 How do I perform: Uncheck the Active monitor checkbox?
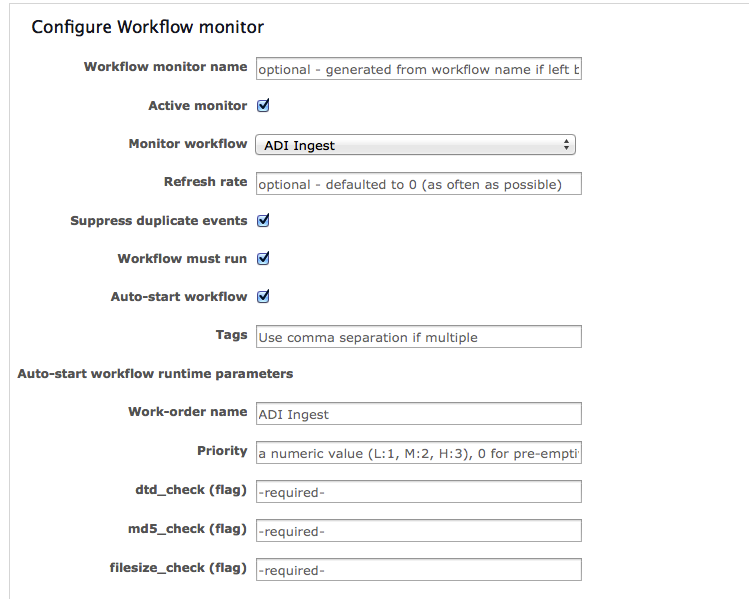(x=263, y=106)
